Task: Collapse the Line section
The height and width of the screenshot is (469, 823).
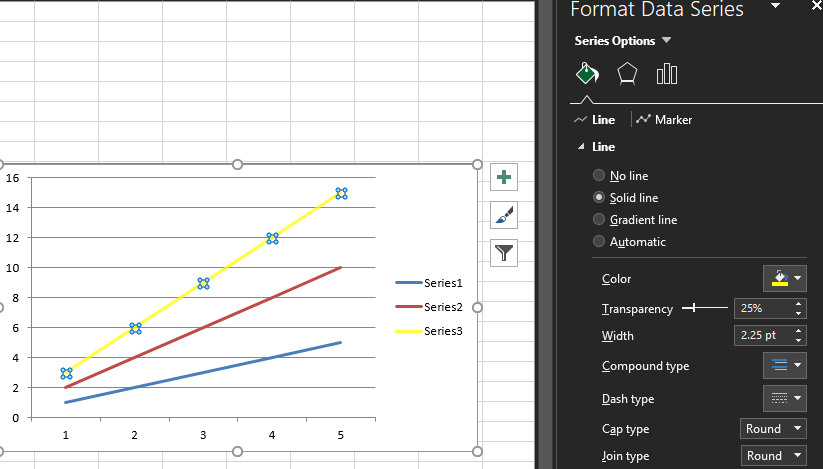Action: click(581, 147)
